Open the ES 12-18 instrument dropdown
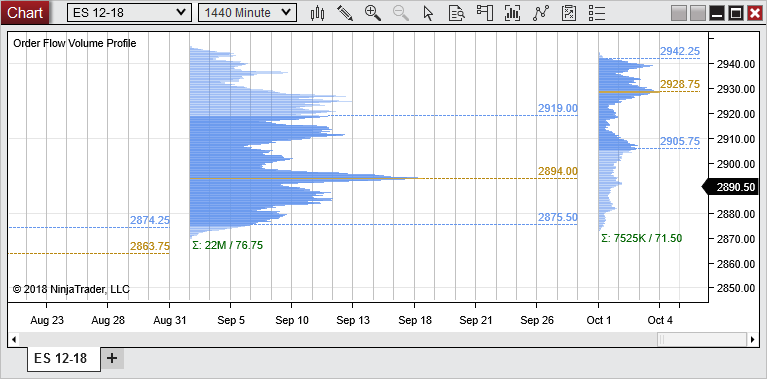The image size is (767, 379). coord(129,13)
